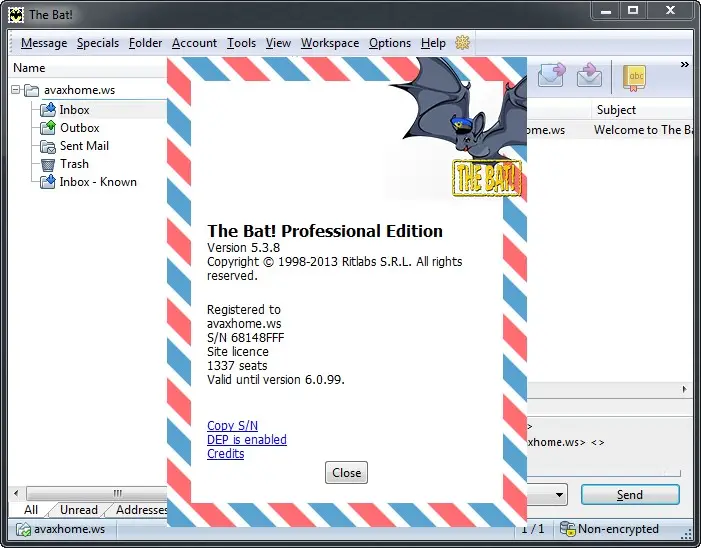Open the address book toolbar icon
Screen dimensions: 701x548
[634, 78]
